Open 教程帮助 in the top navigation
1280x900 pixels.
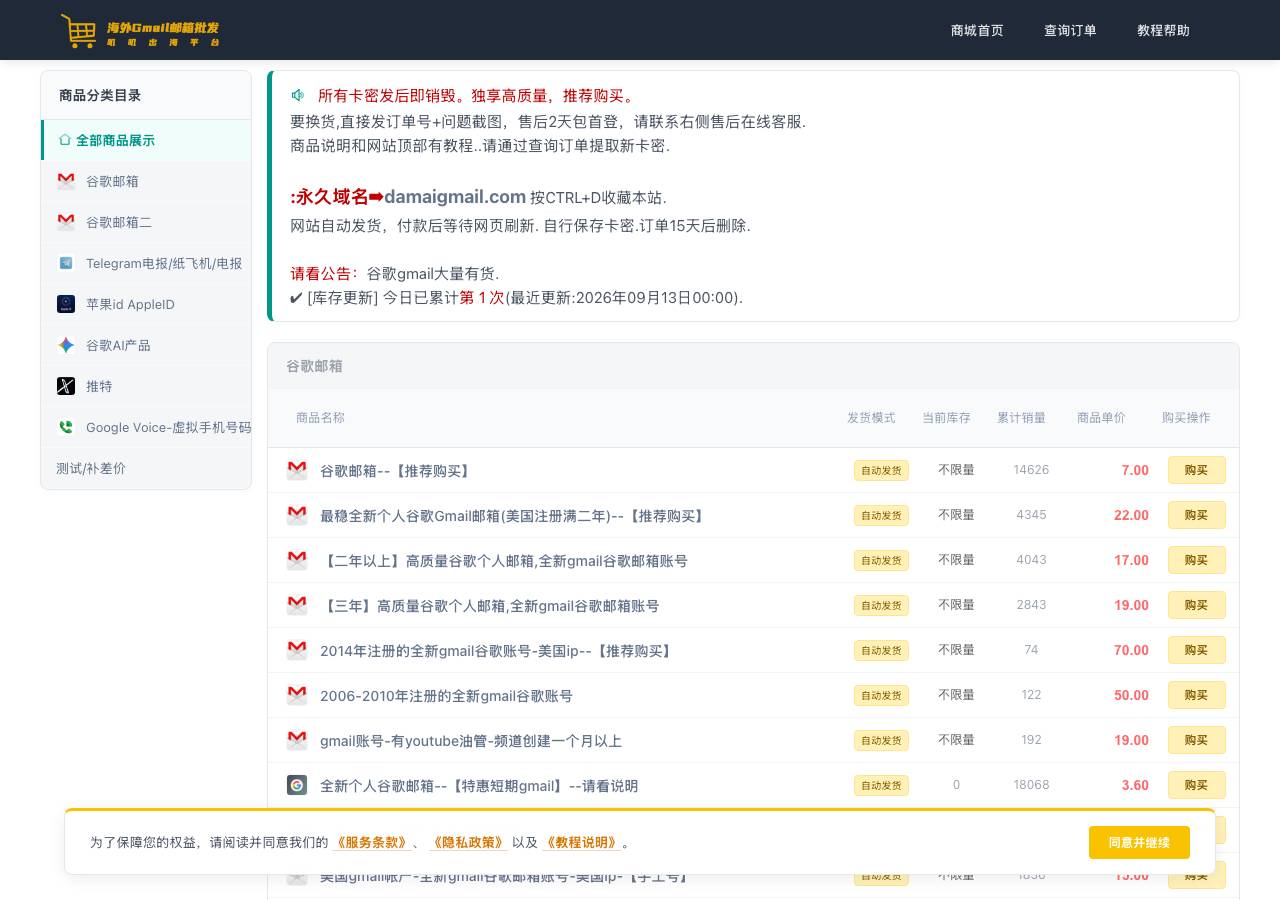pyautogui.click(x=1163, y=30)
